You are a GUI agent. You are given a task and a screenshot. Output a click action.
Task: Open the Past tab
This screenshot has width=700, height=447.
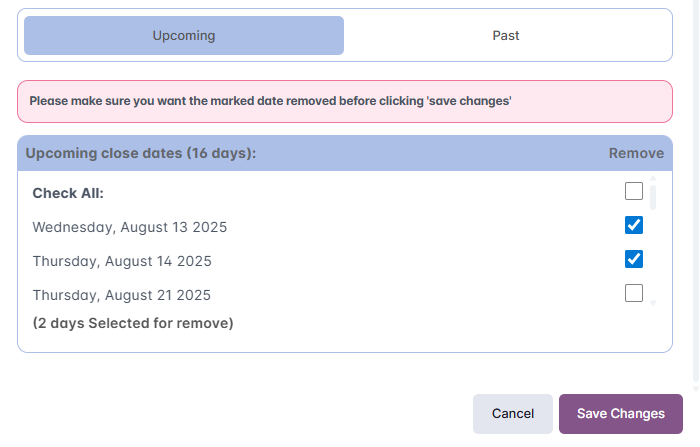506,35
